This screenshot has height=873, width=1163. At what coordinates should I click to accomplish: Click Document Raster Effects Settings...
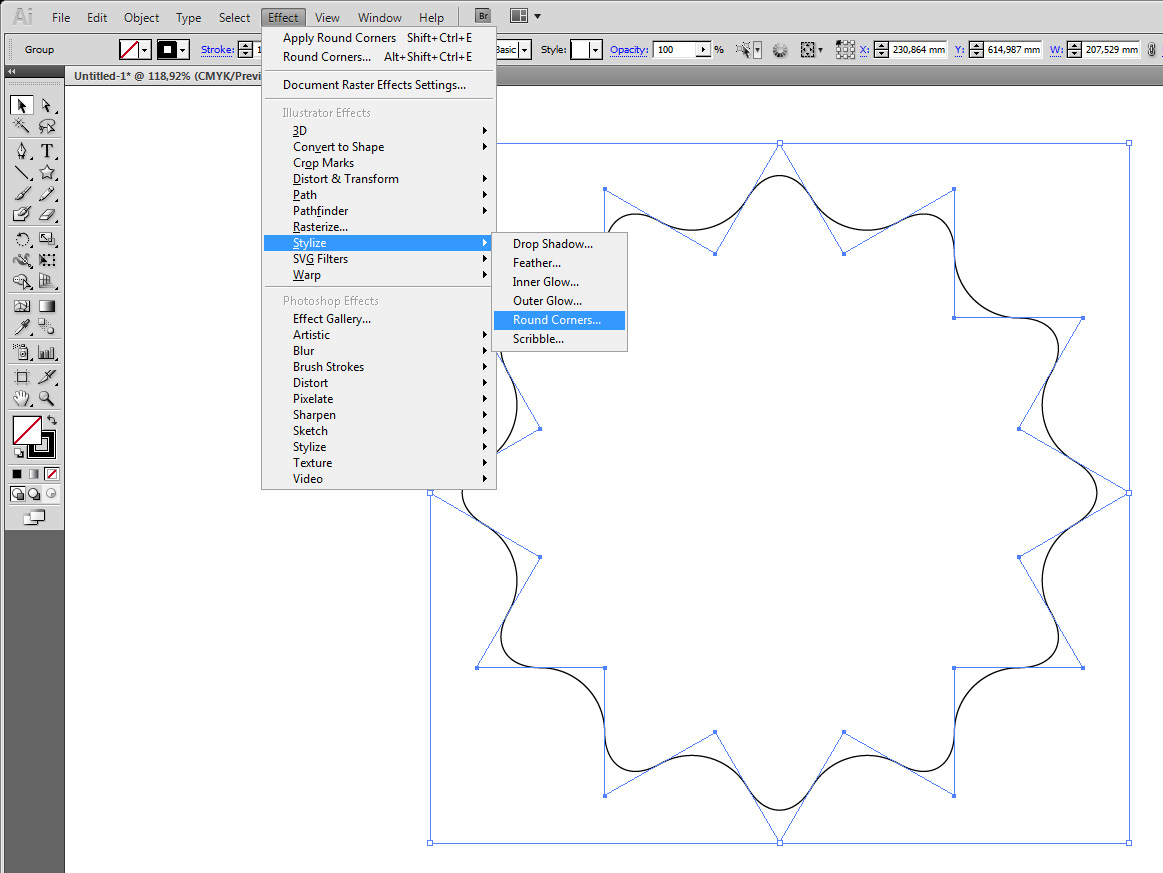(x=374, y=85)
